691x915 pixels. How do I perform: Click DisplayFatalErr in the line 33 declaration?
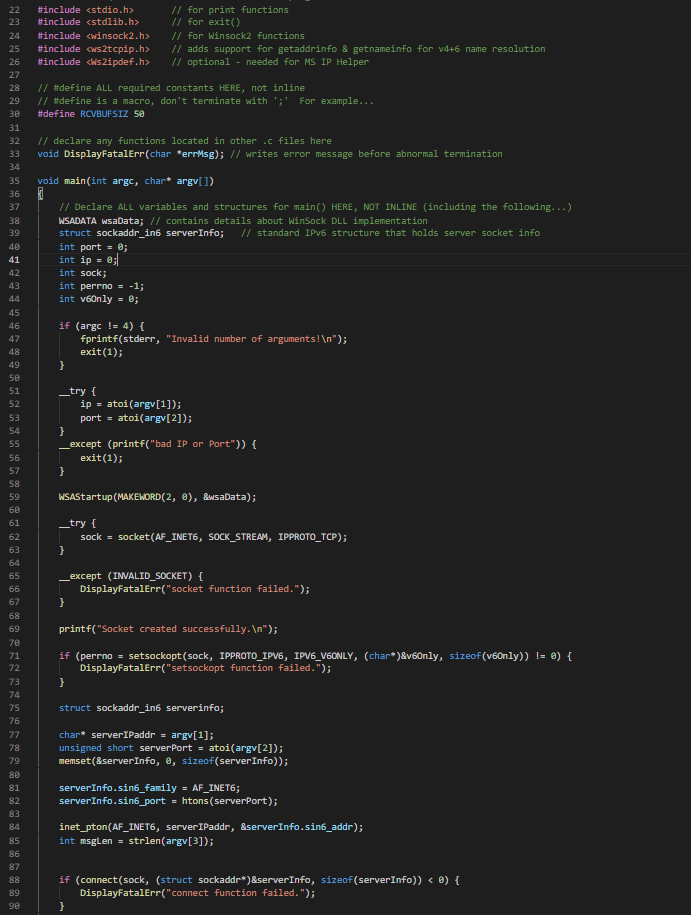pos(104,154)
